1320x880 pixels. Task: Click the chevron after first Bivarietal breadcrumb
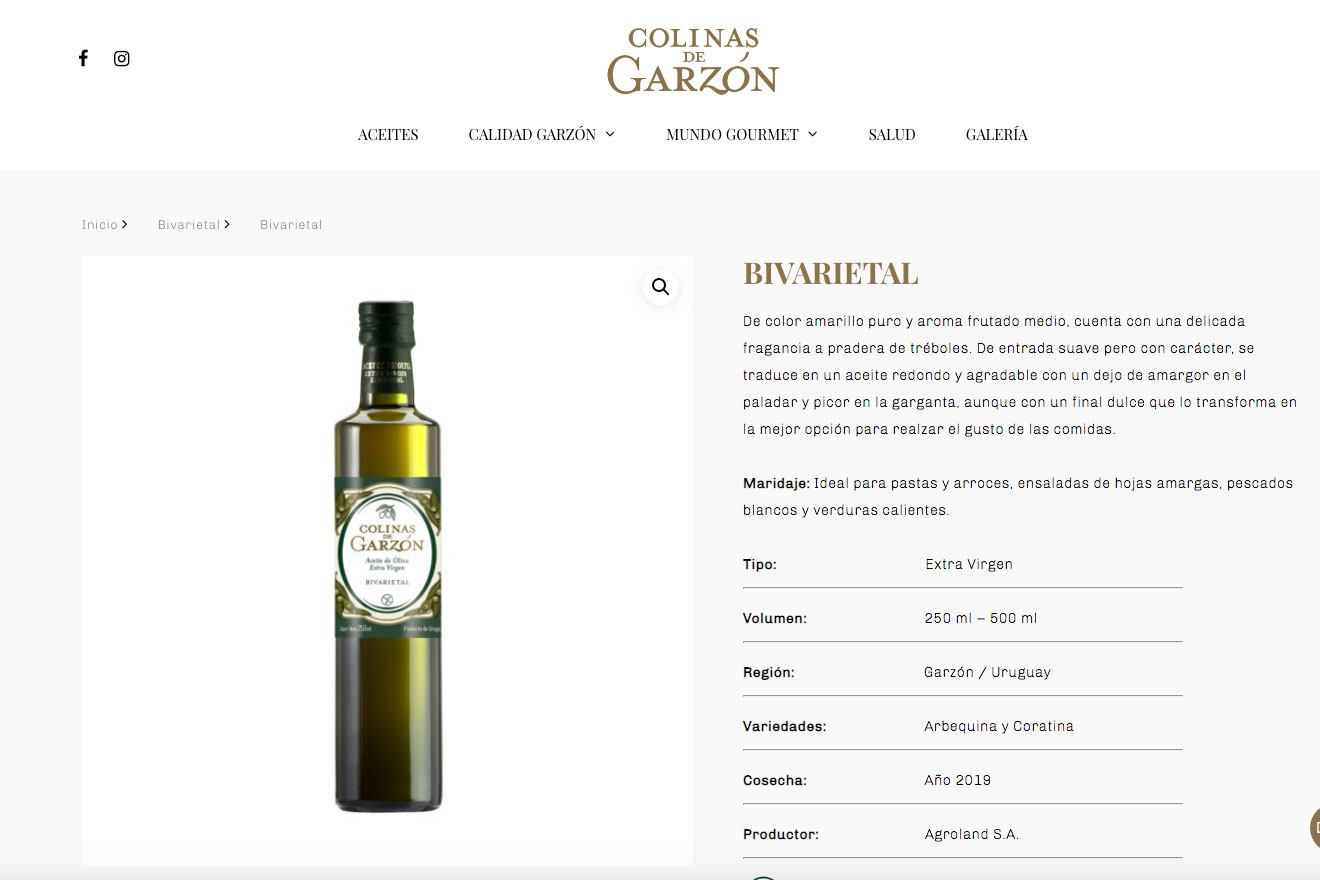(x=227, y=224)
